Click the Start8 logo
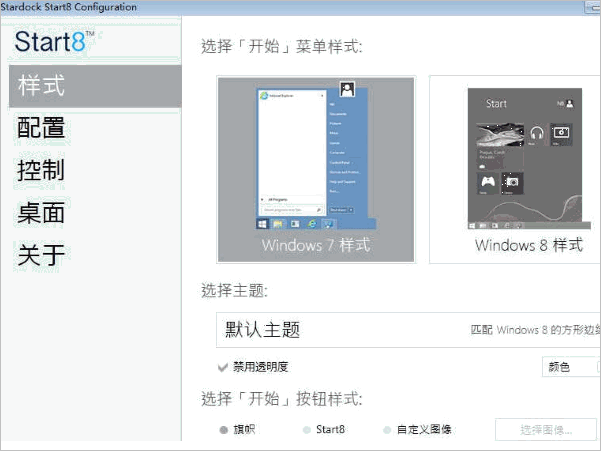601x451 pixels. pyautogui.click(x=54, y=41)
